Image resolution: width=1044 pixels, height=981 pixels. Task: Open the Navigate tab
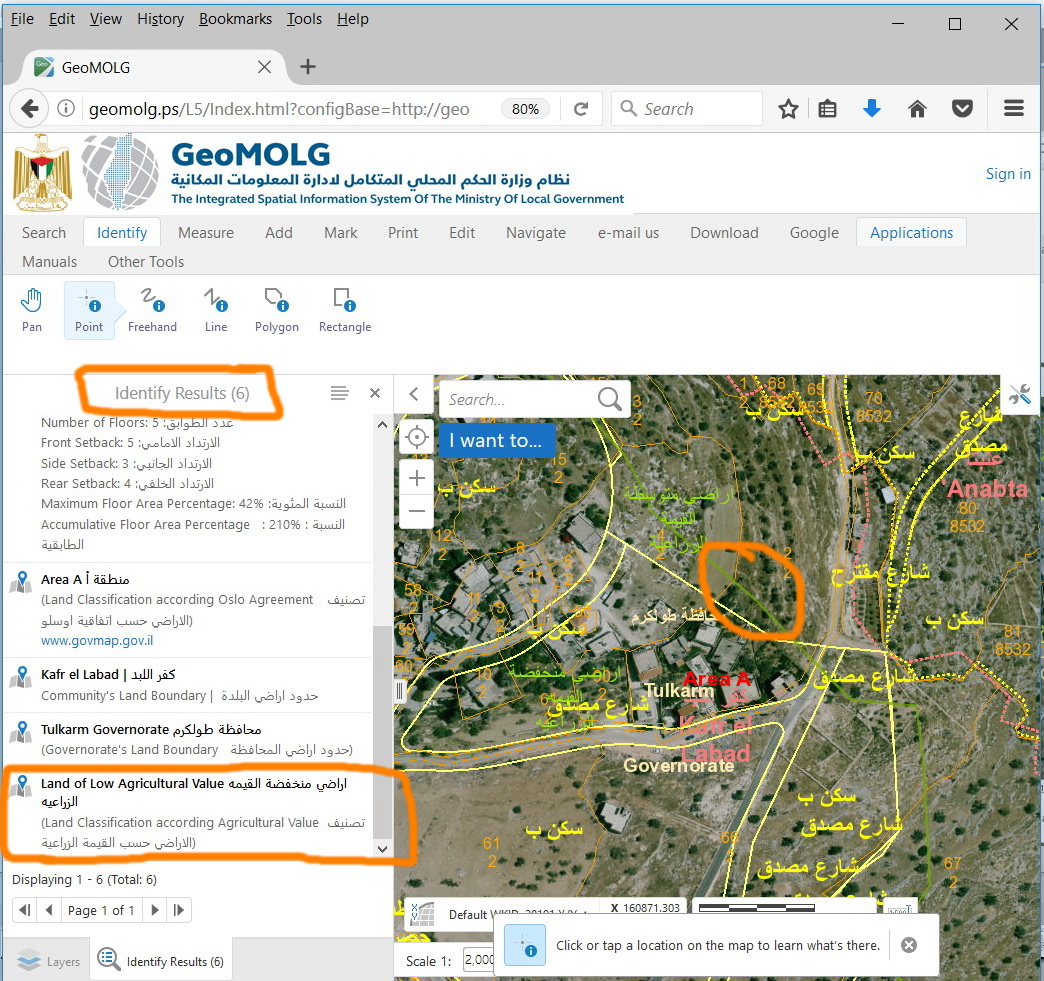(x=535, y=232)
